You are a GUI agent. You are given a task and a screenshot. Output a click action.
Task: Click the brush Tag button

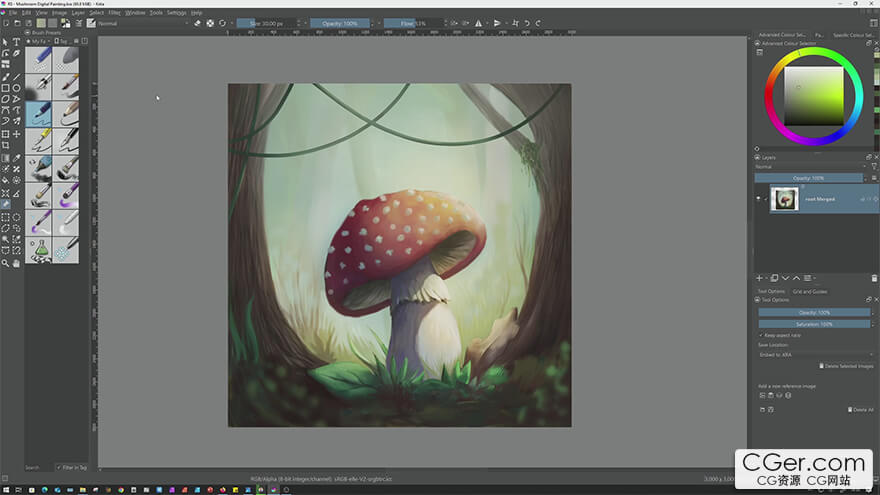[x=61, y=41]
